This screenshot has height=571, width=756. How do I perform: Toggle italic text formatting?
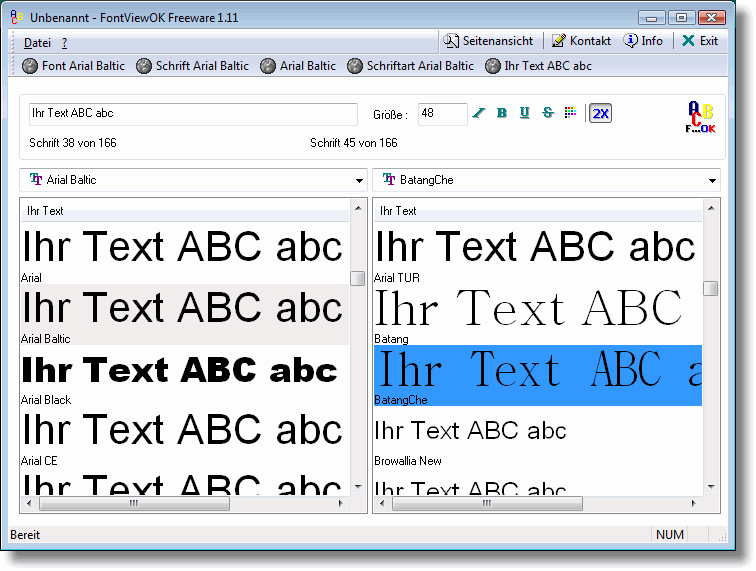click(479, 113)
